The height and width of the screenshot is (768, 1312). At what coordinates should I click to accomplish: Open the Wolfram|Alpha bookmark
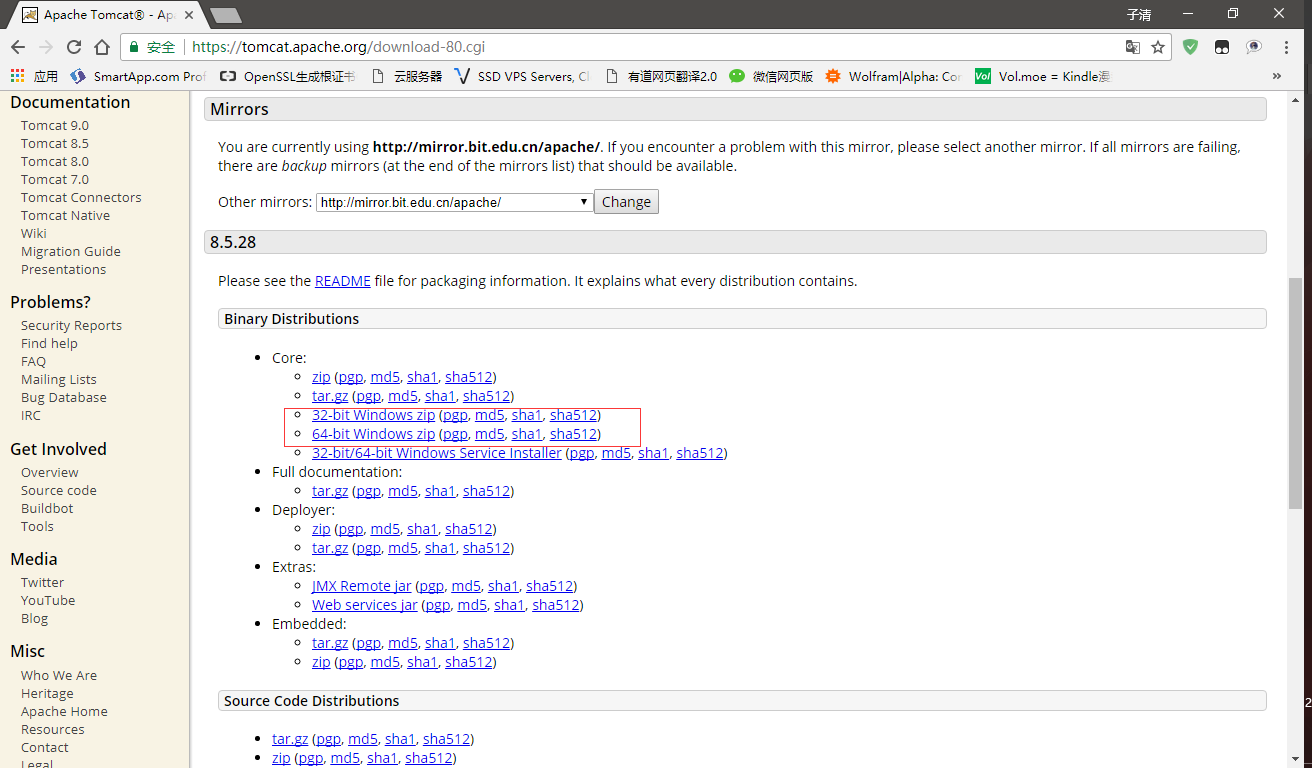click(893, 76)
